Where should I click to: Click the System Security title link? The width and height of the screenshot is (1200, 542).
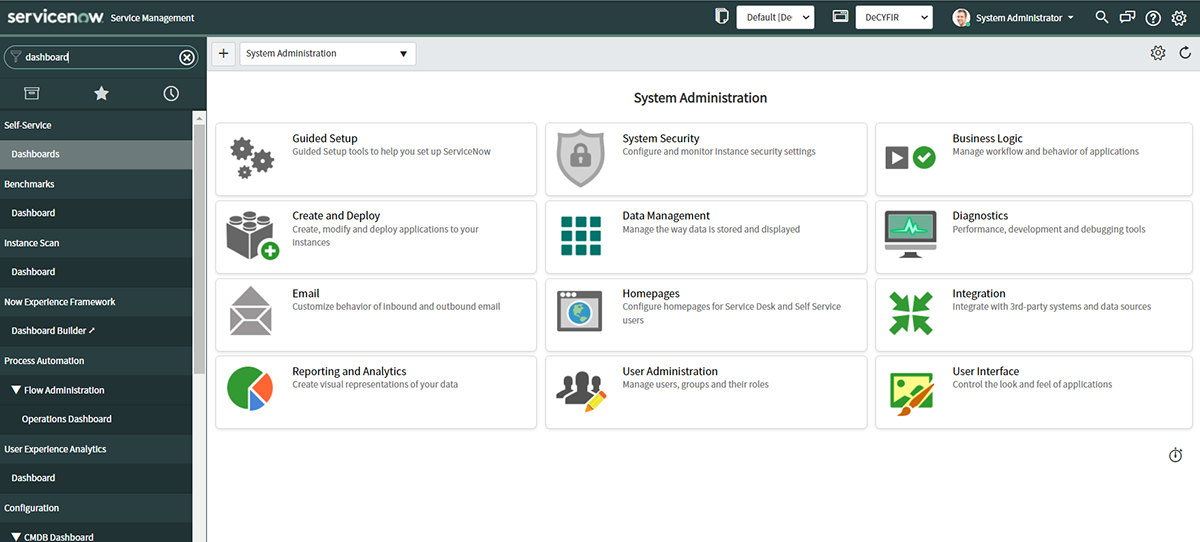point(661,139)
